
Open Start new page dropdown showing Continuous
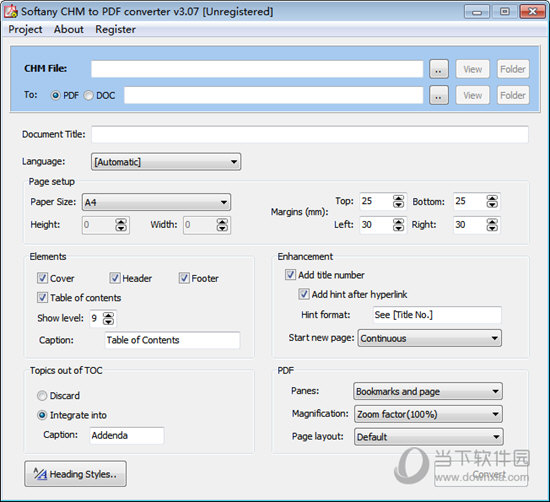point(429,338)
